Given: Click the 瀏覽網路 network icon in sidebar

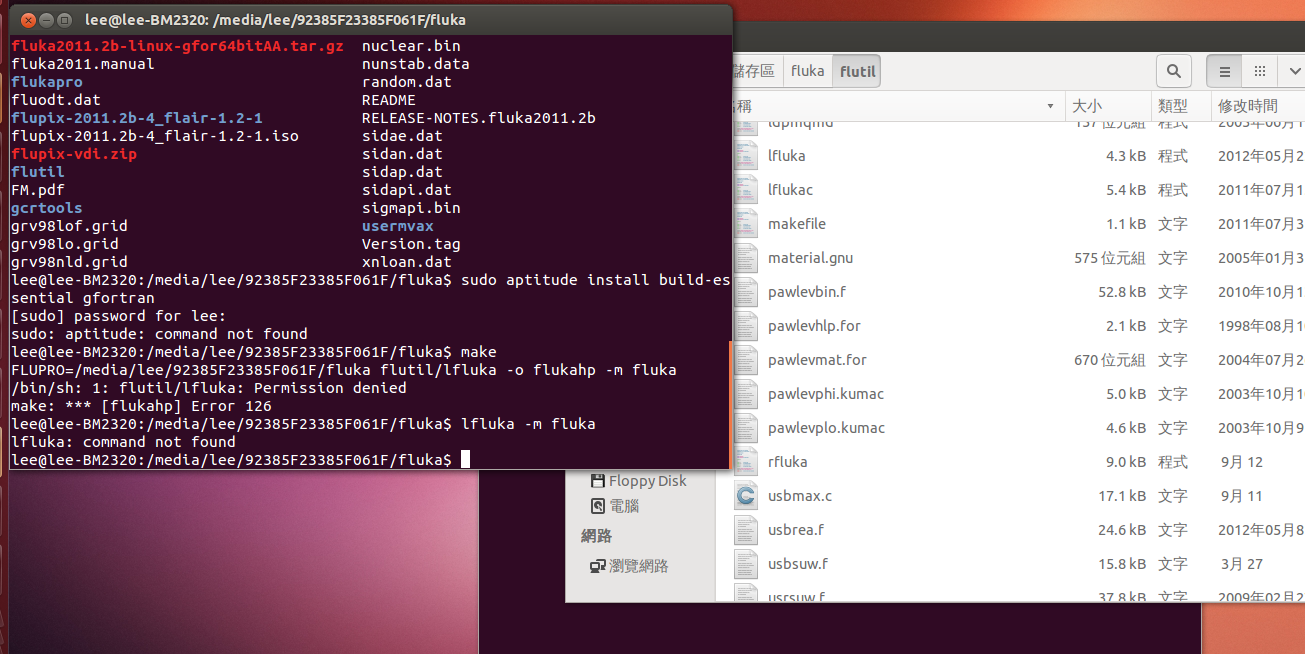Looking at the screenshot, I should coord(598,566).
